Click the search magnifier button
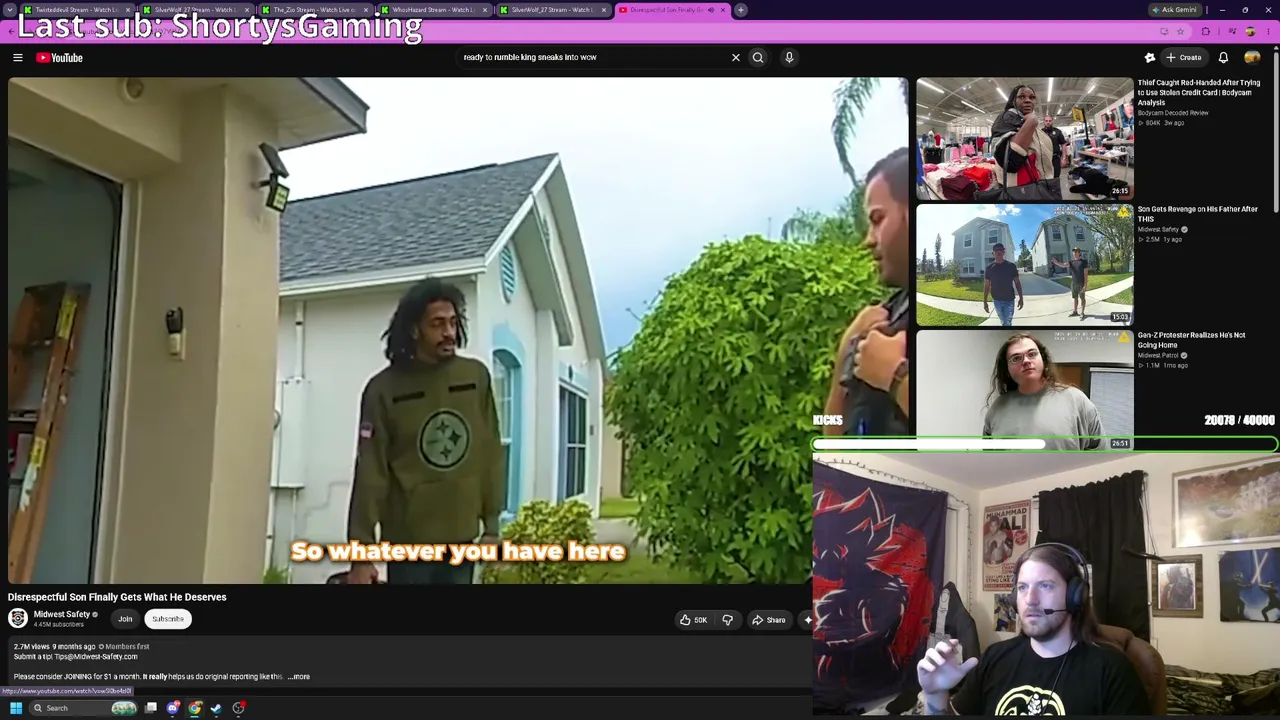Viewport: 1280px width, 720px height. tap(758, 58)
